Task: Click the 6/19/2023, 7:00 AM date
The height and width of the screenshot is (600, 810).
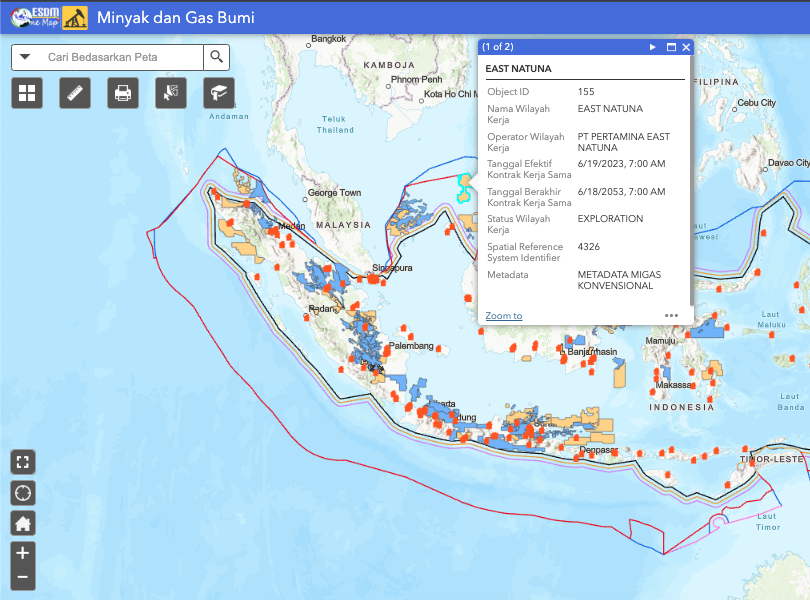Action: [x=621, y=164]
